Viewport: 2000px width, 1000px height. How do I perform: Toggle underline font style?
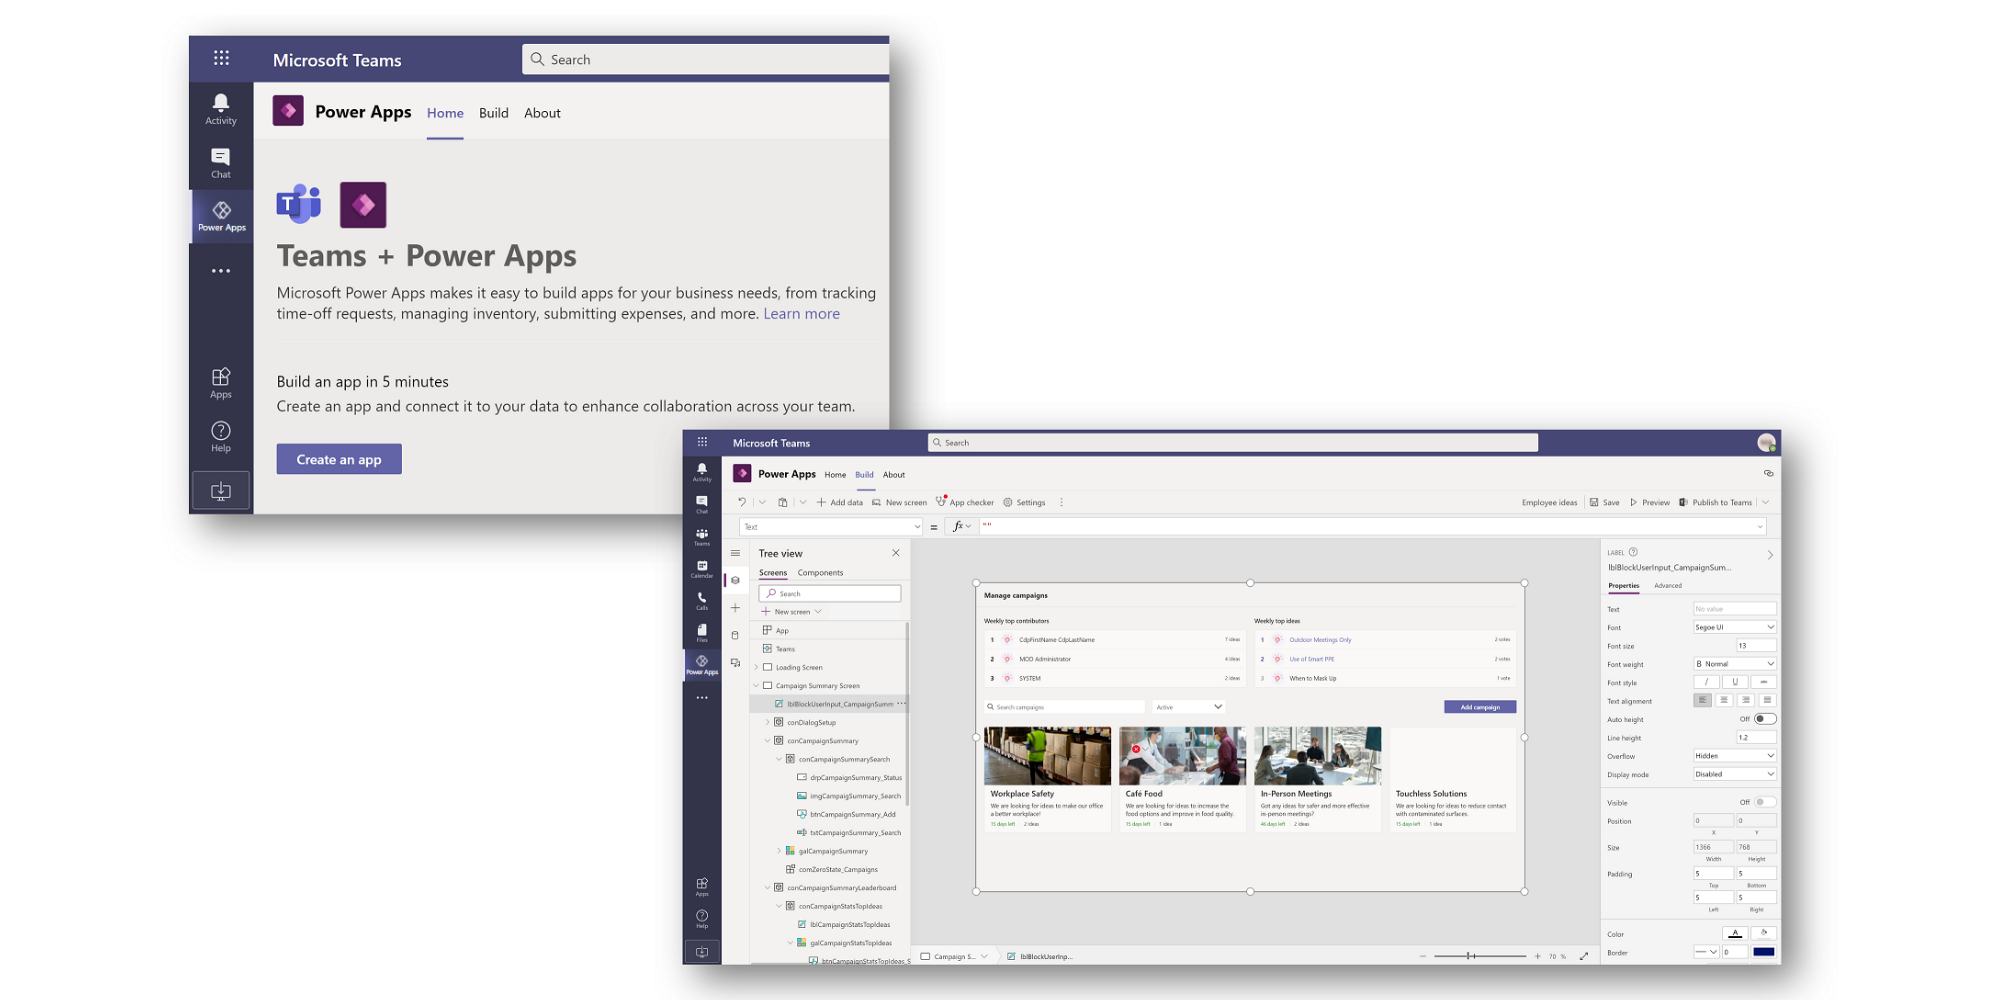pos(1735,681)
